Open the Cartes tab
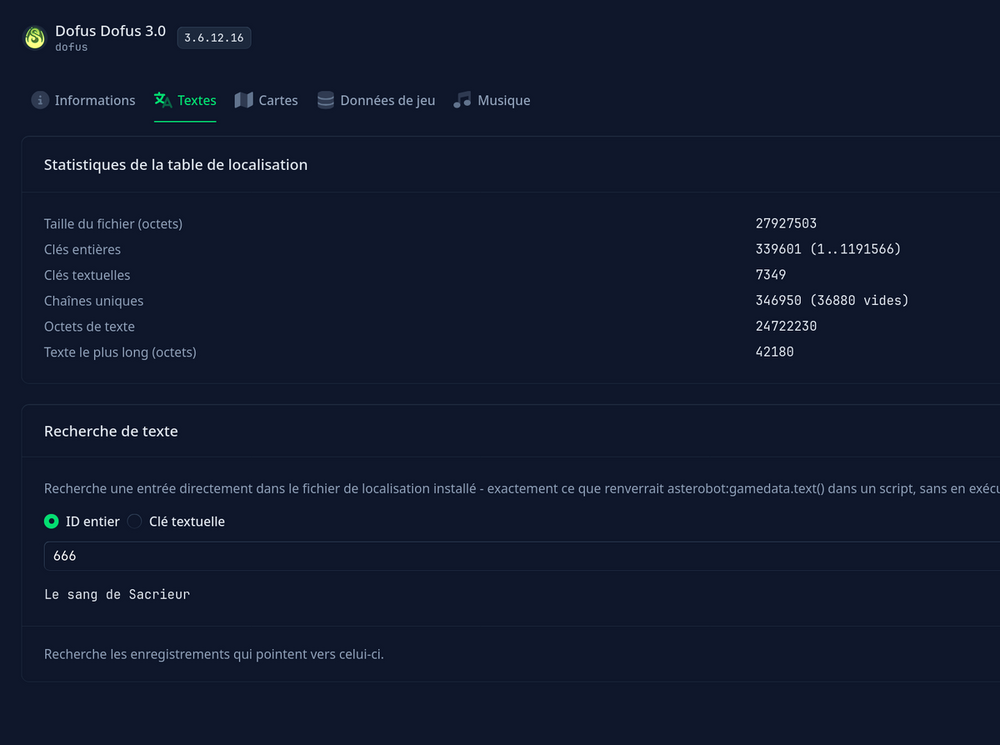The width and height of the screenshot is (1000, 745). tap(267, 100)
